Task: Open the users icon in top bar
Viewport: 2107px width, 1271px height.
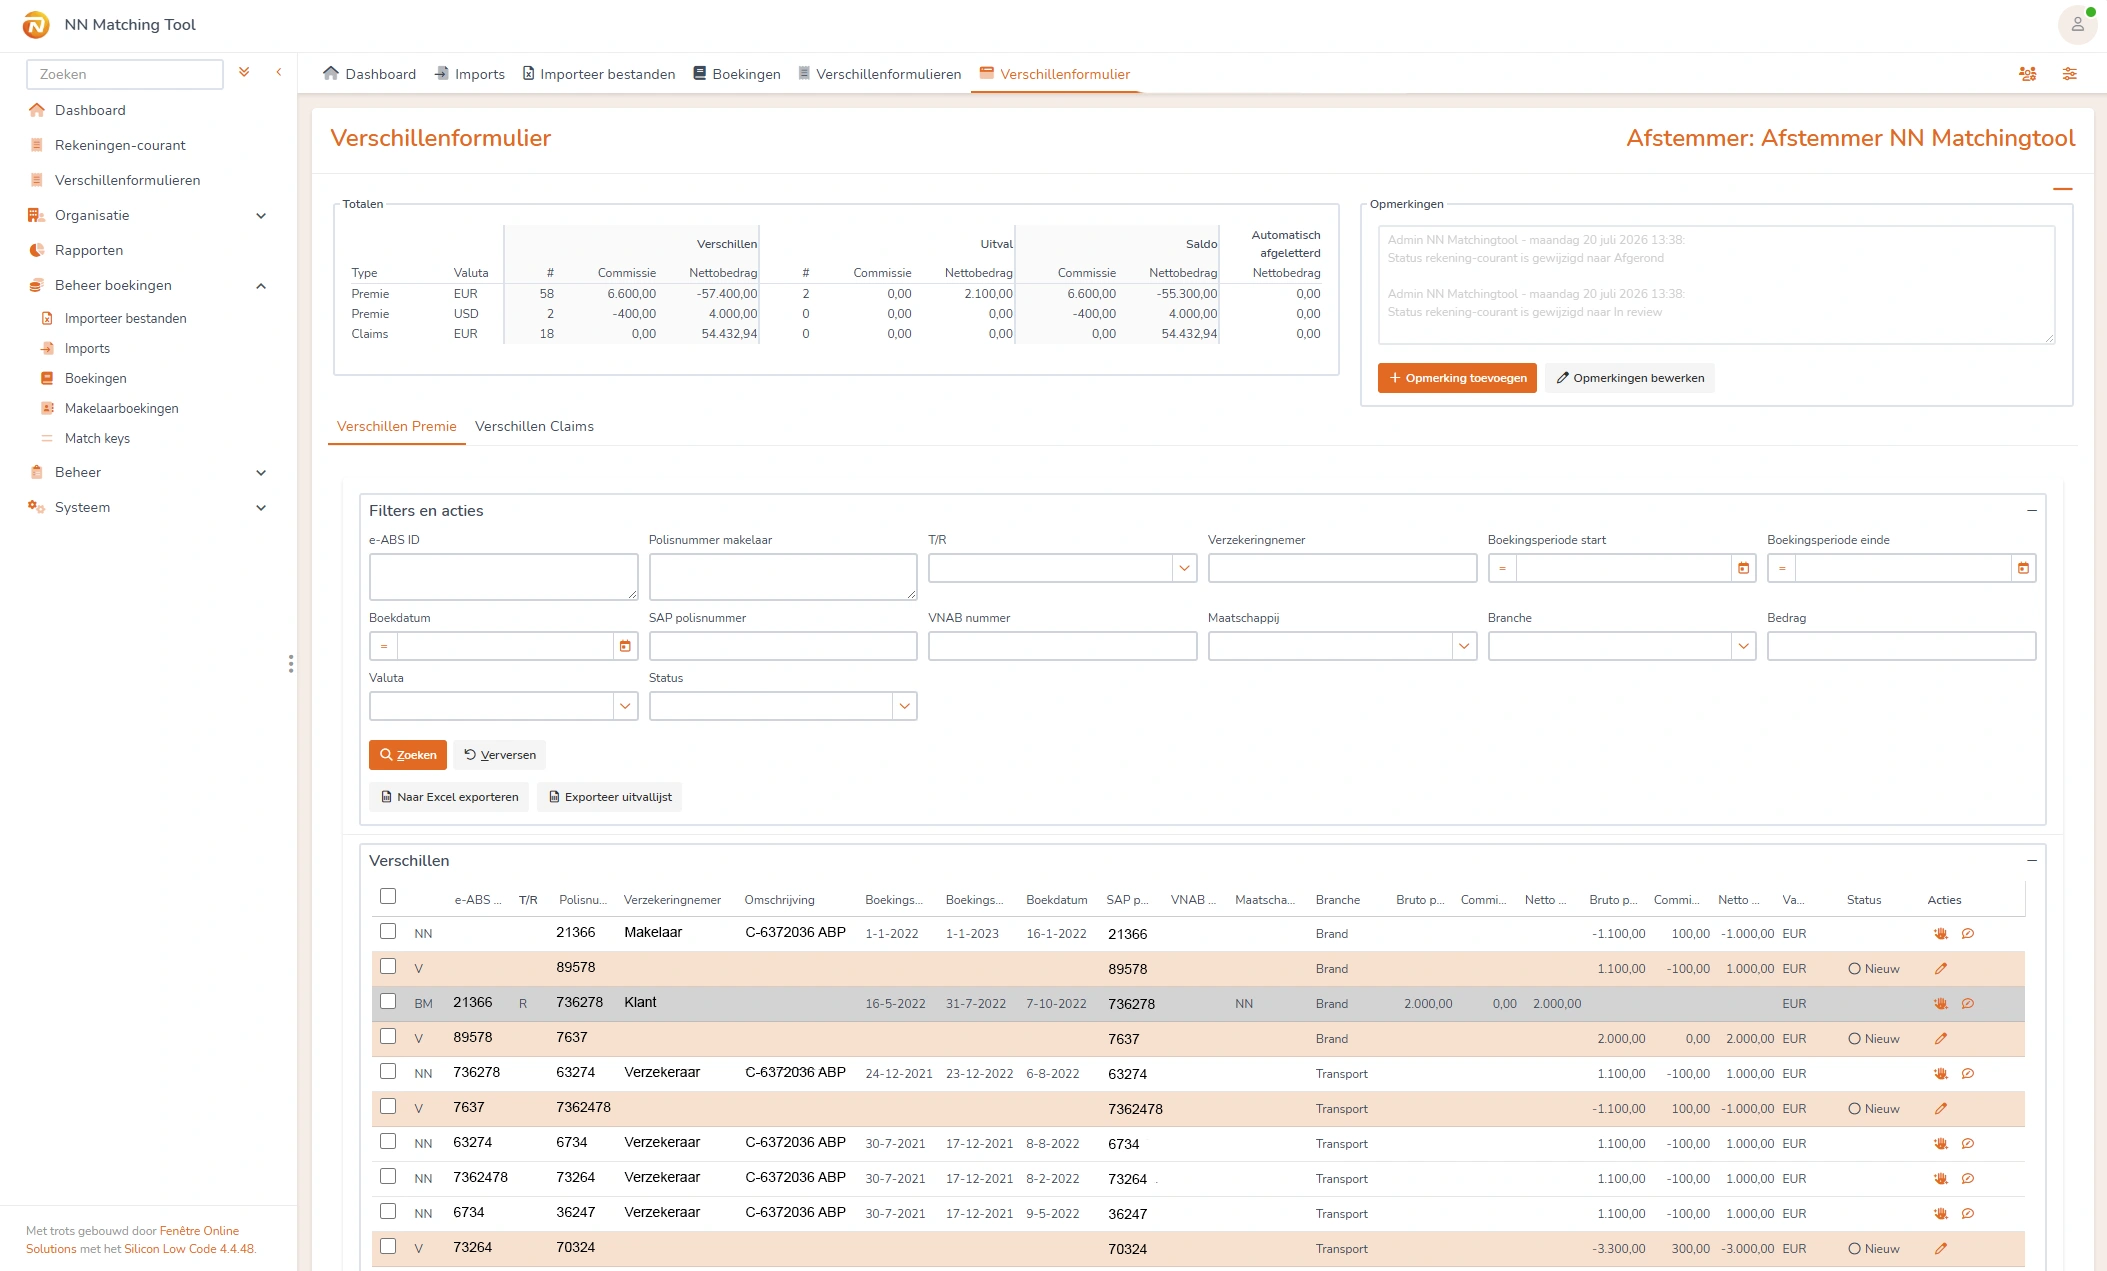Action: (2027, 74)
